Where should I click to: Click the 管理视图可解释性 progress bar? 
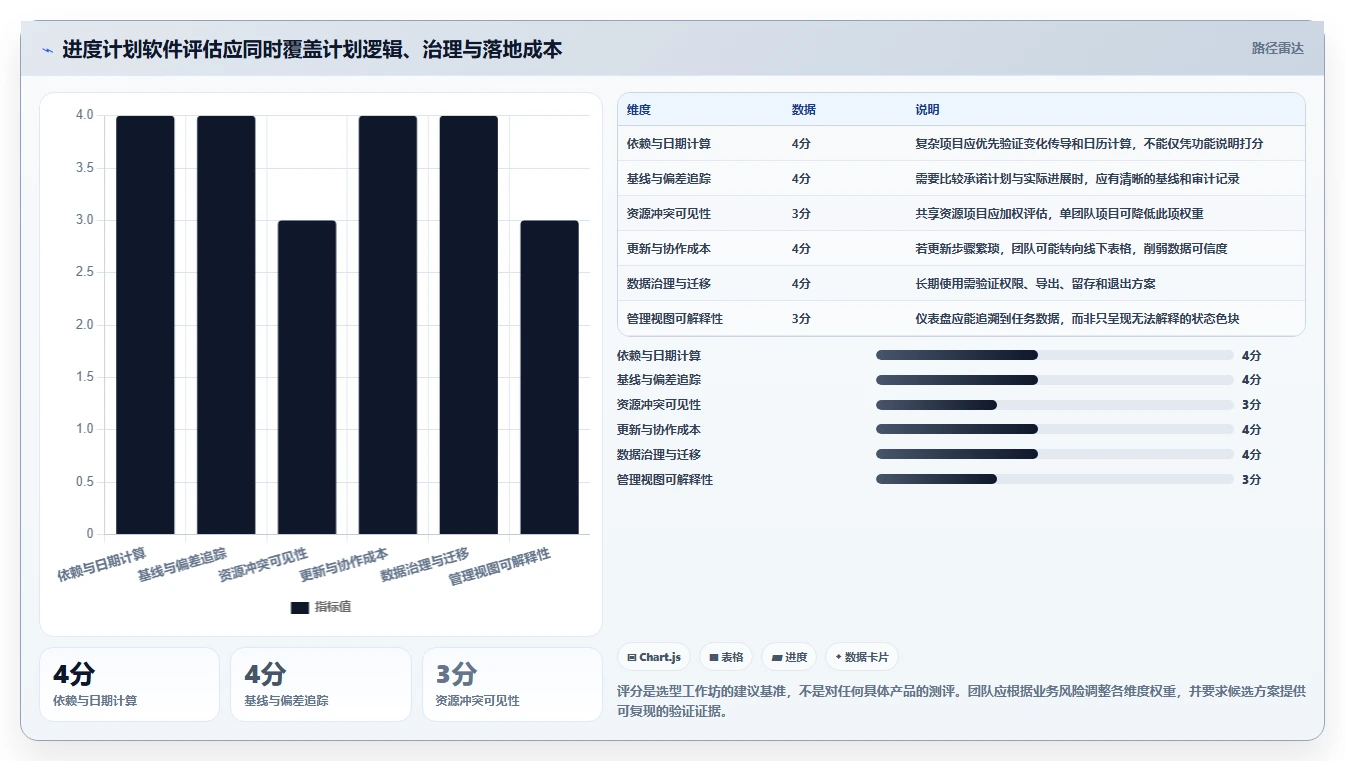(1055, 479)
